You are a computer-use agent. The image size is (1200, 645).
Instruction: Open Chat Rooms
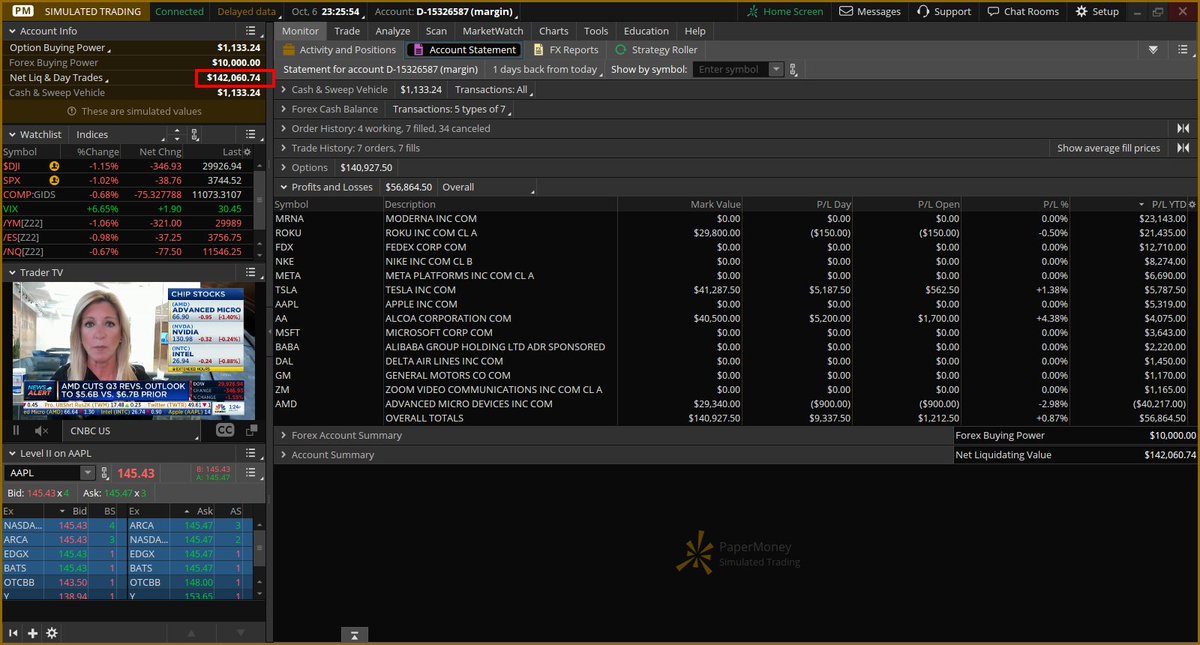pos(1022,11)
